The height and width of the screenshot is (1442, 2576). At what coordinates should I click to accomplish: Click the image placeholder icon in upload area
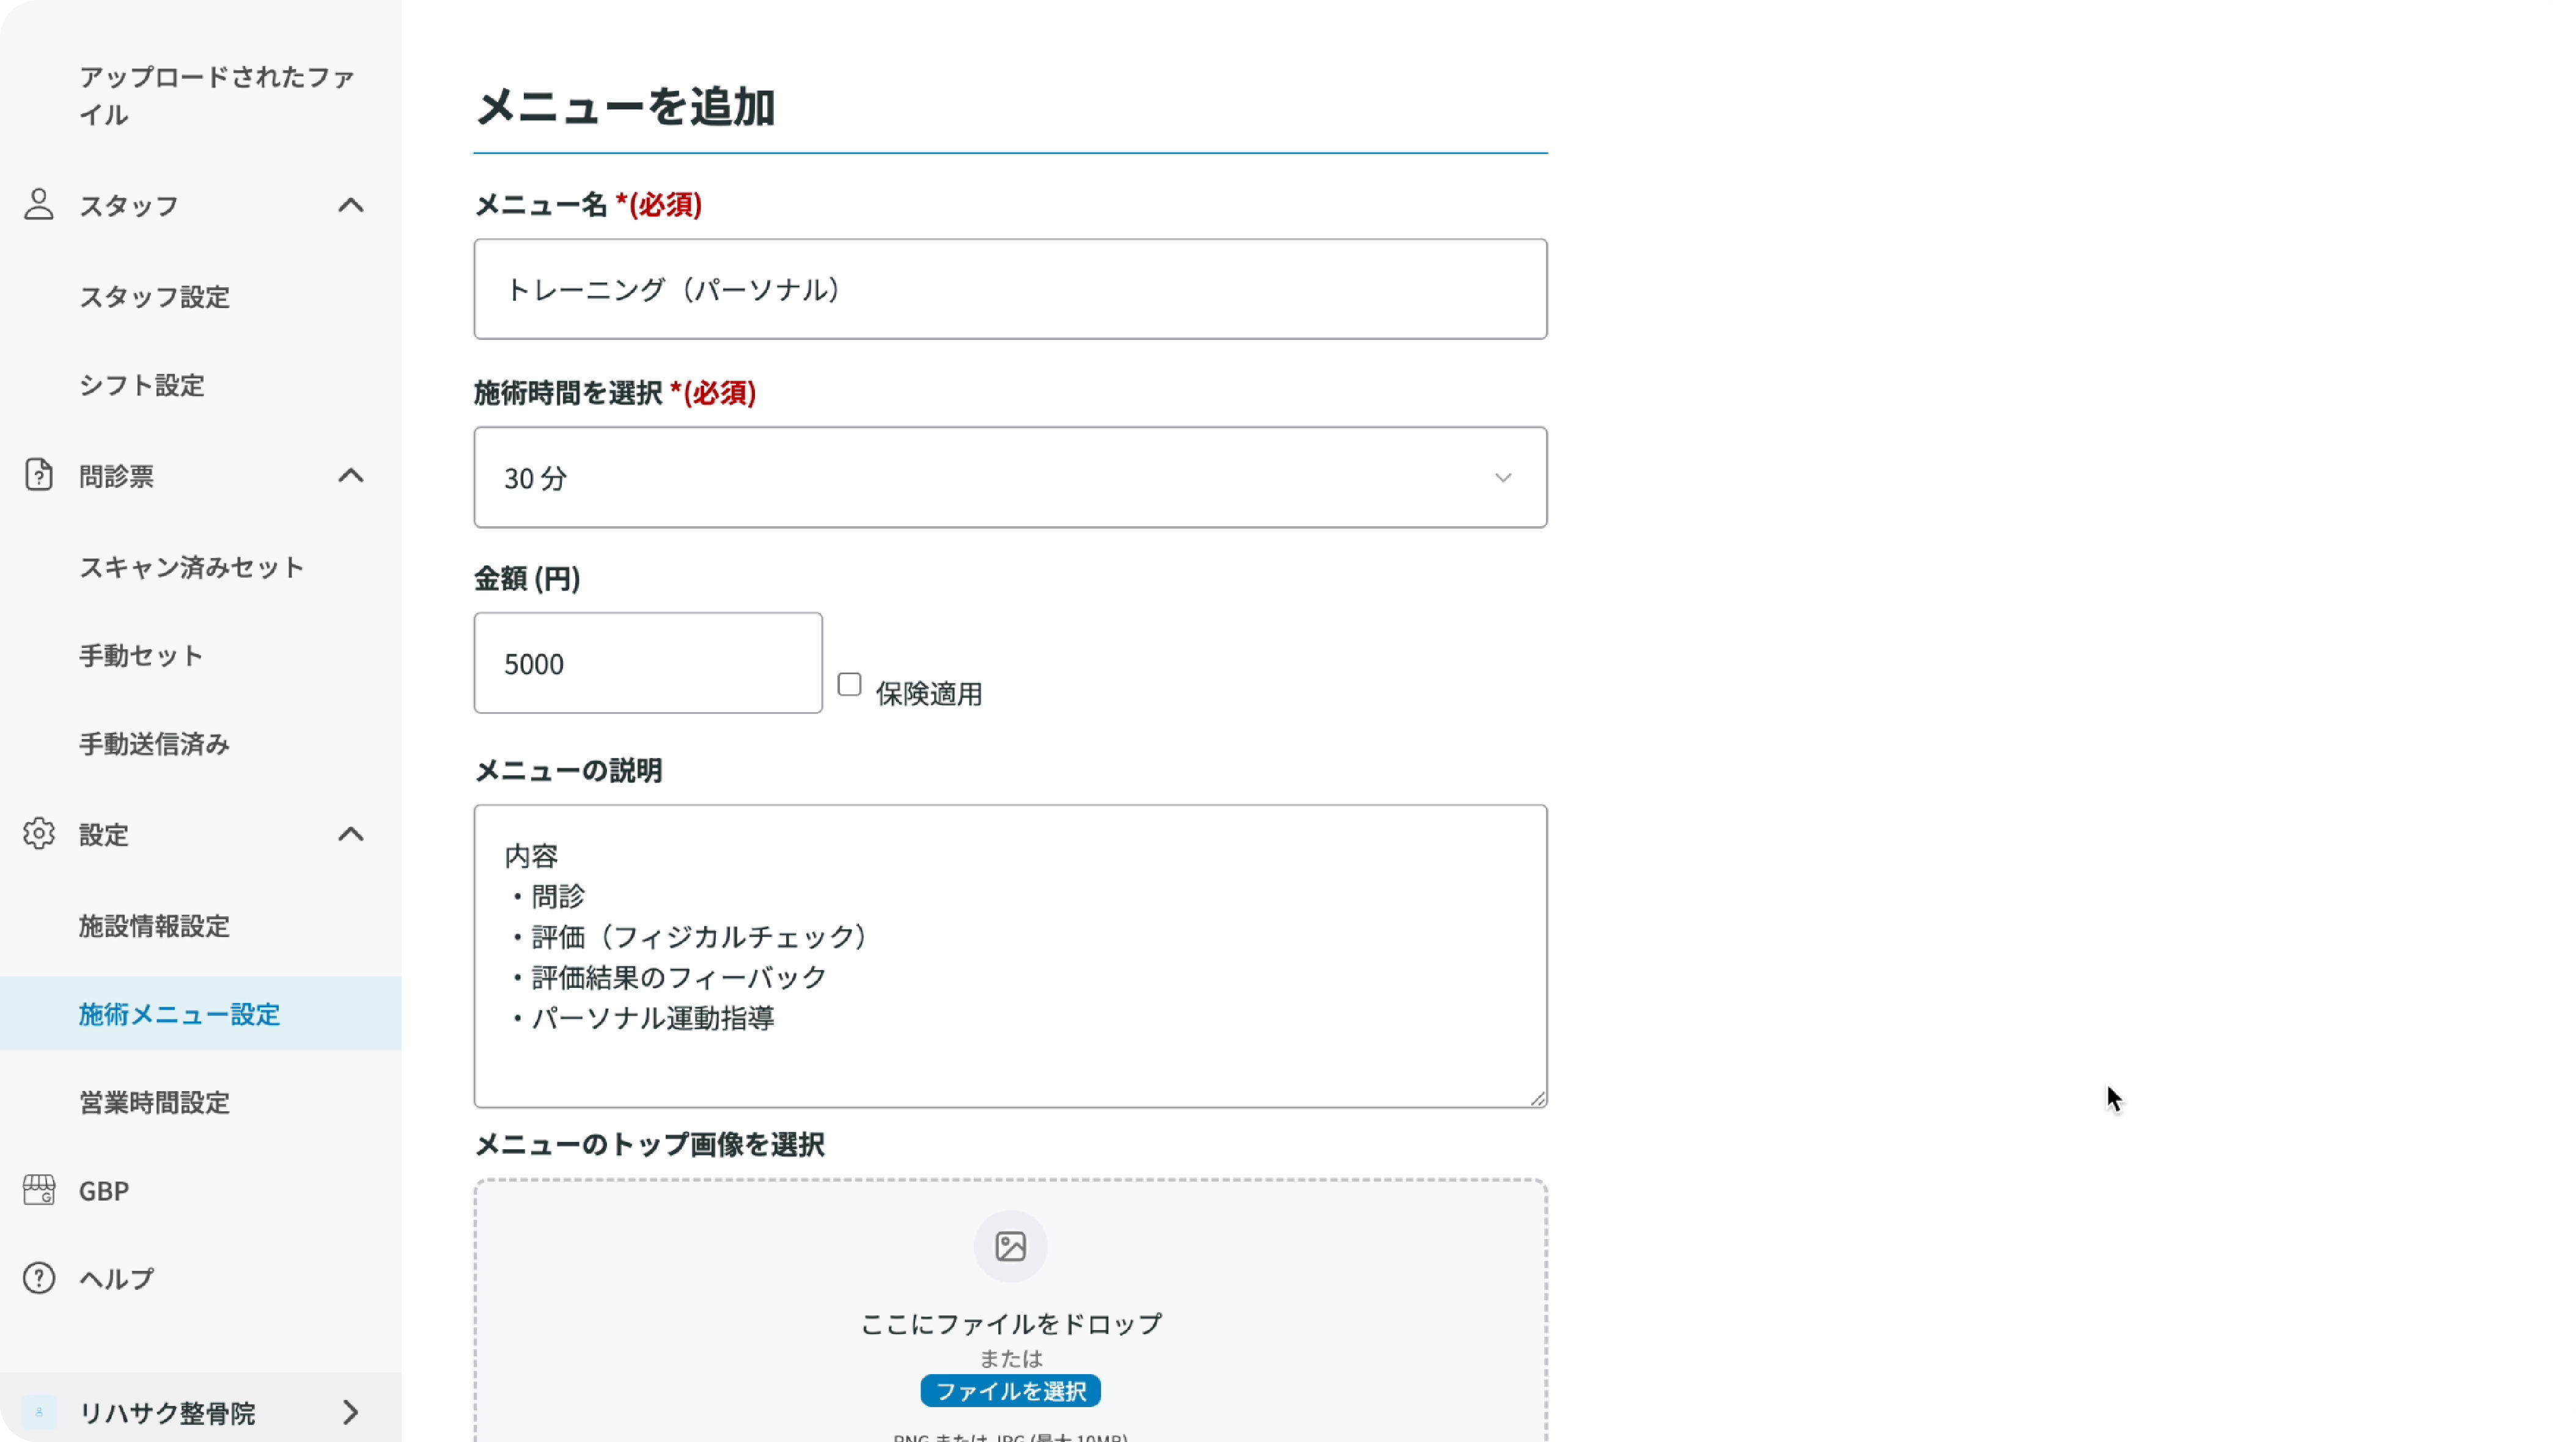1010,1246
